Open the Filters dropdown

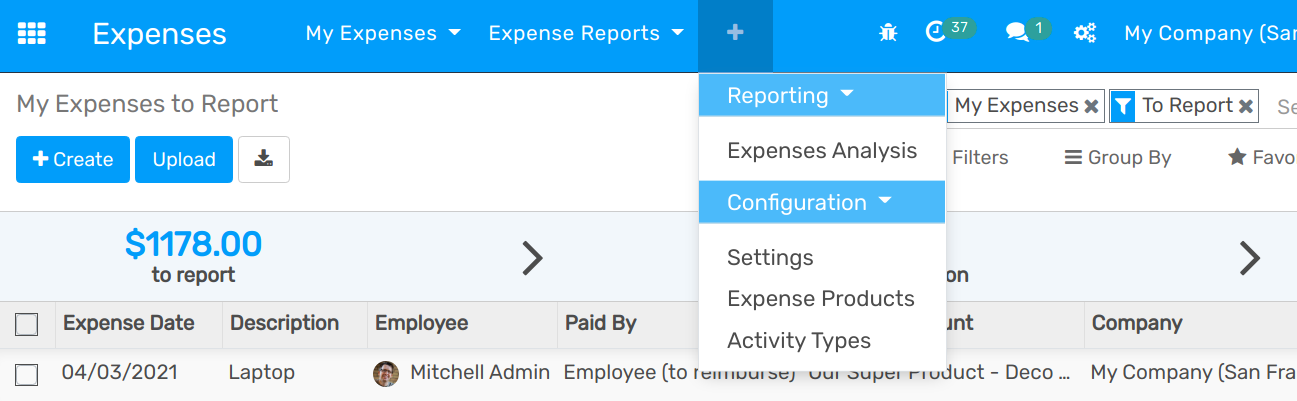980,157
